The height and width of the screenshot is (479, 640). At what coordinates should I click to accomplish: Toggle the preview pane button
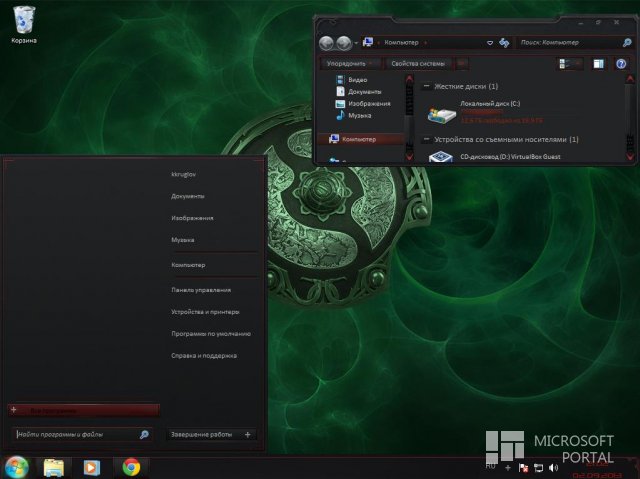coord(598,64)
